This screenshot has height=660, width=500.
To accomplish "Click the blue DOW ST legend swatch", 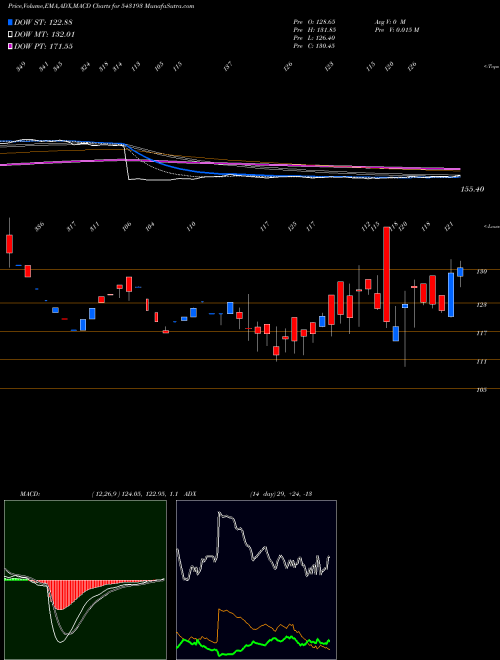I will 10,22.
